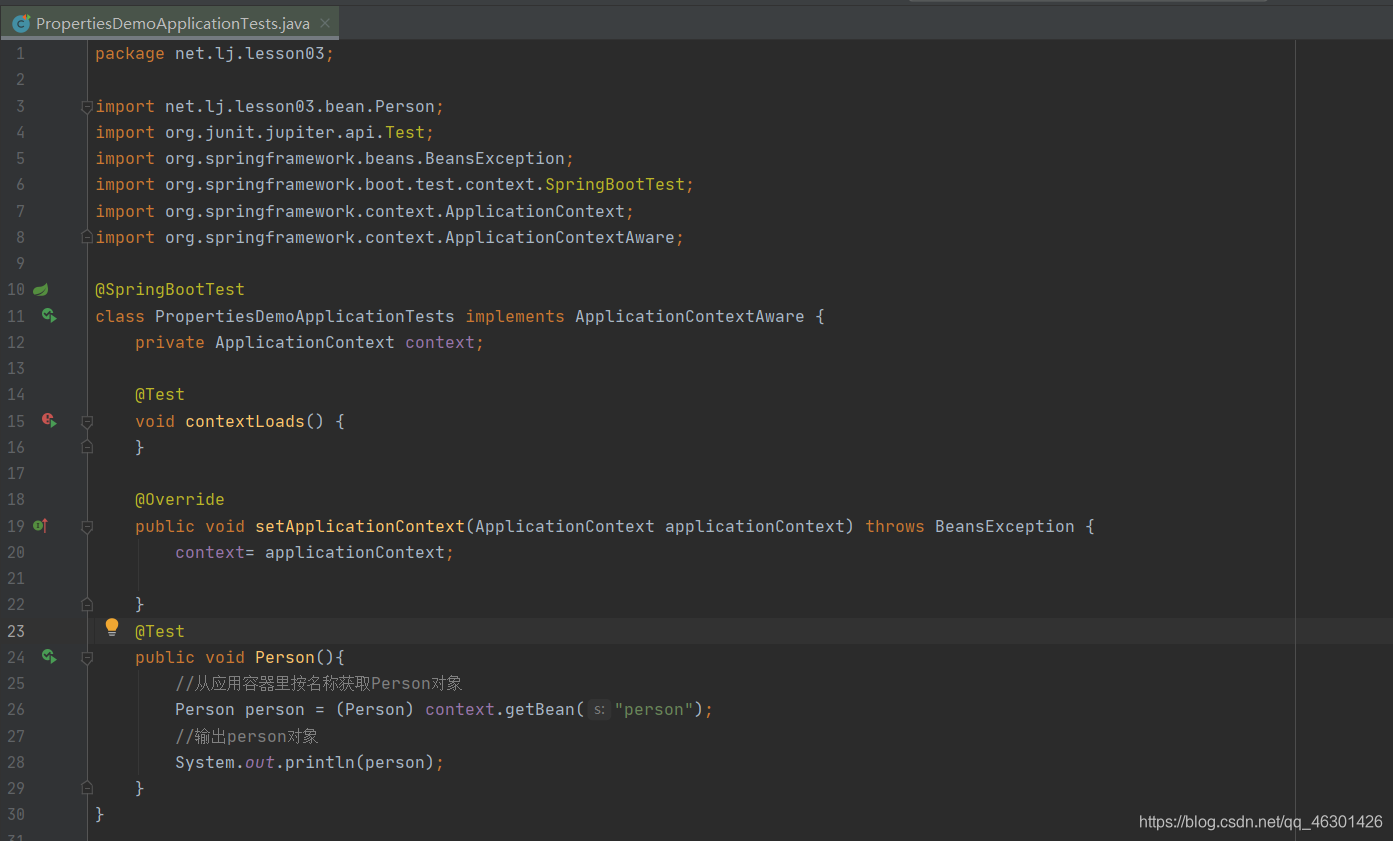The height and width of the screenshot is (841, 1393).
Task: Run the Person() test from its gutter icon
Action: tap(48, 657)
